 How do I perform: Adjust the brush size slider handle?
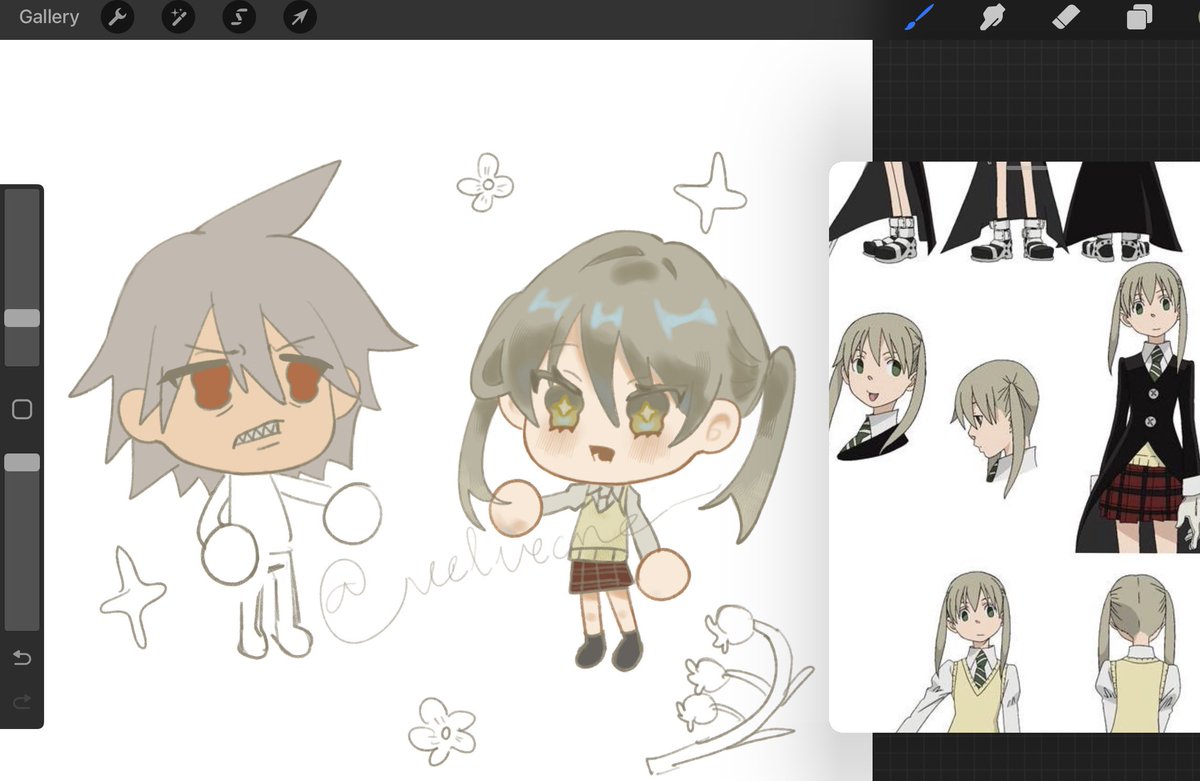[x=22, y=318]
